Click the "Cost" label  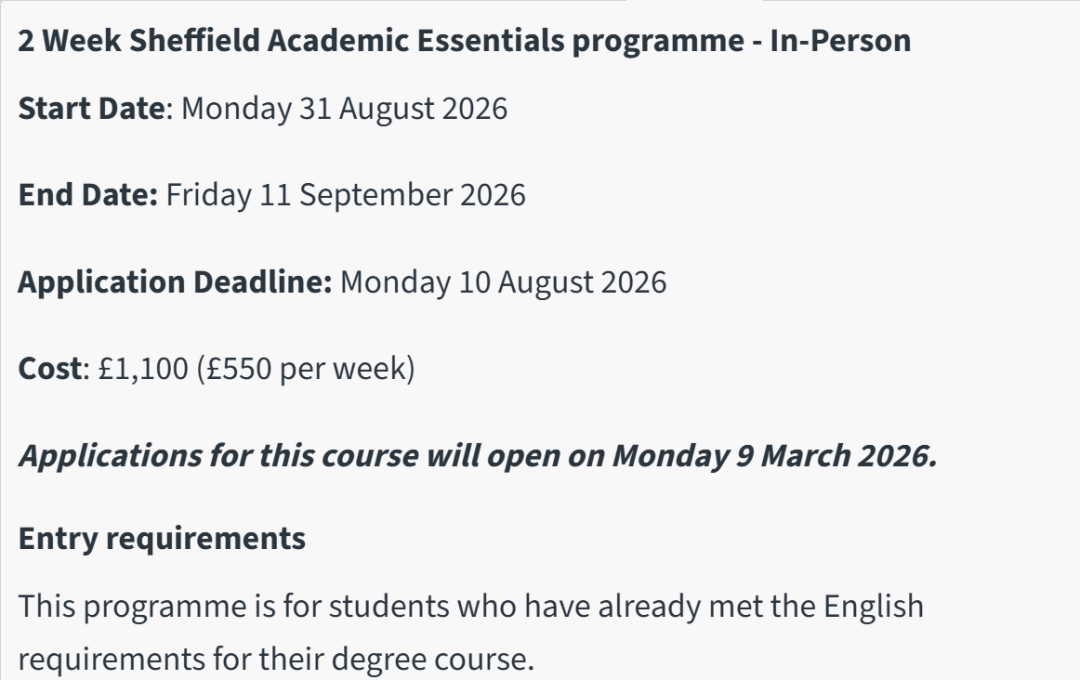pos(48,369)
